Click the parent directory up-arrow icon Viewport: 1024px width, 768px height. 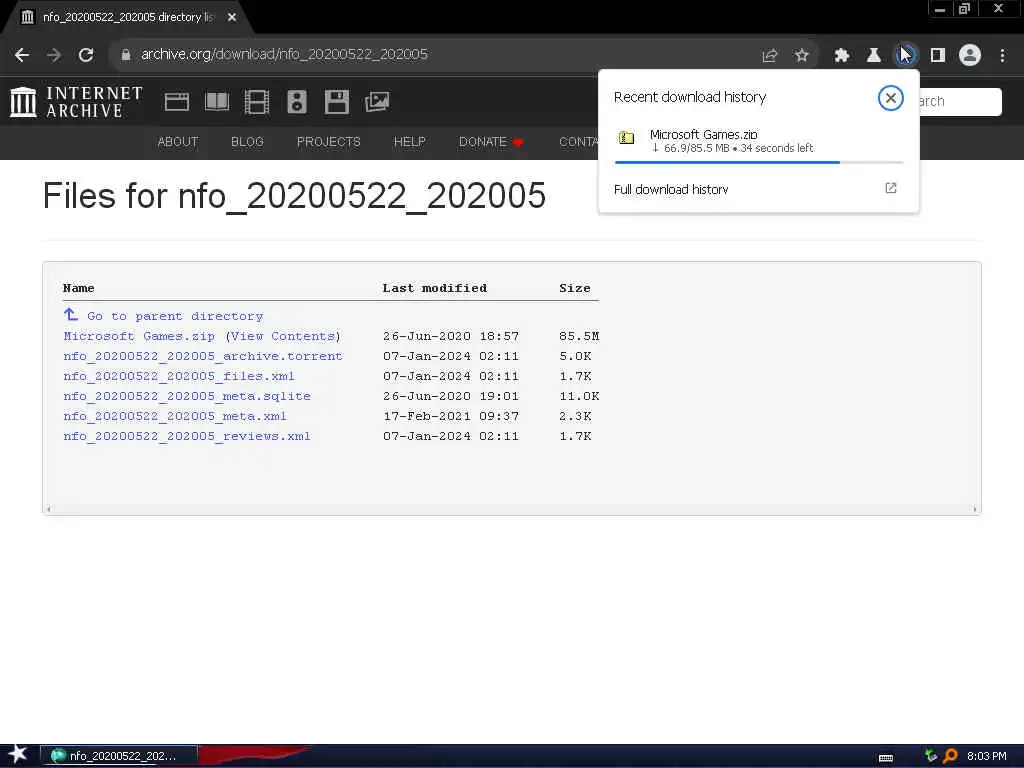coord(71,315)
